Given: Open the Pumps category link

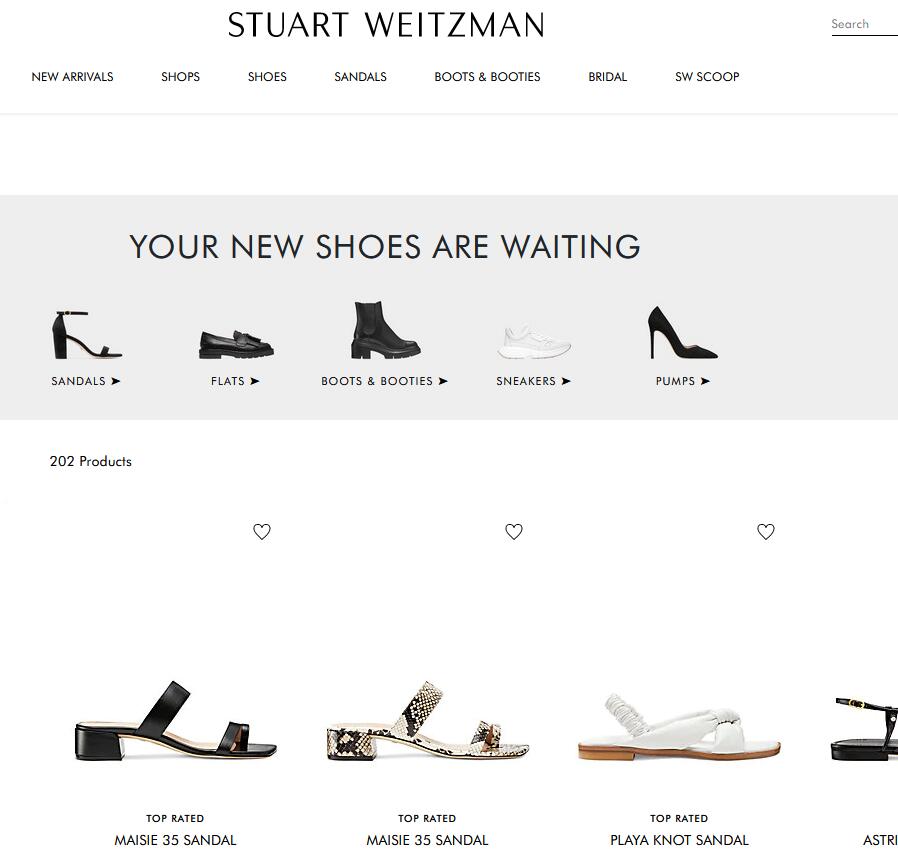Looking at the screenshot, I should pyautogui.click(x=683, y=381).
